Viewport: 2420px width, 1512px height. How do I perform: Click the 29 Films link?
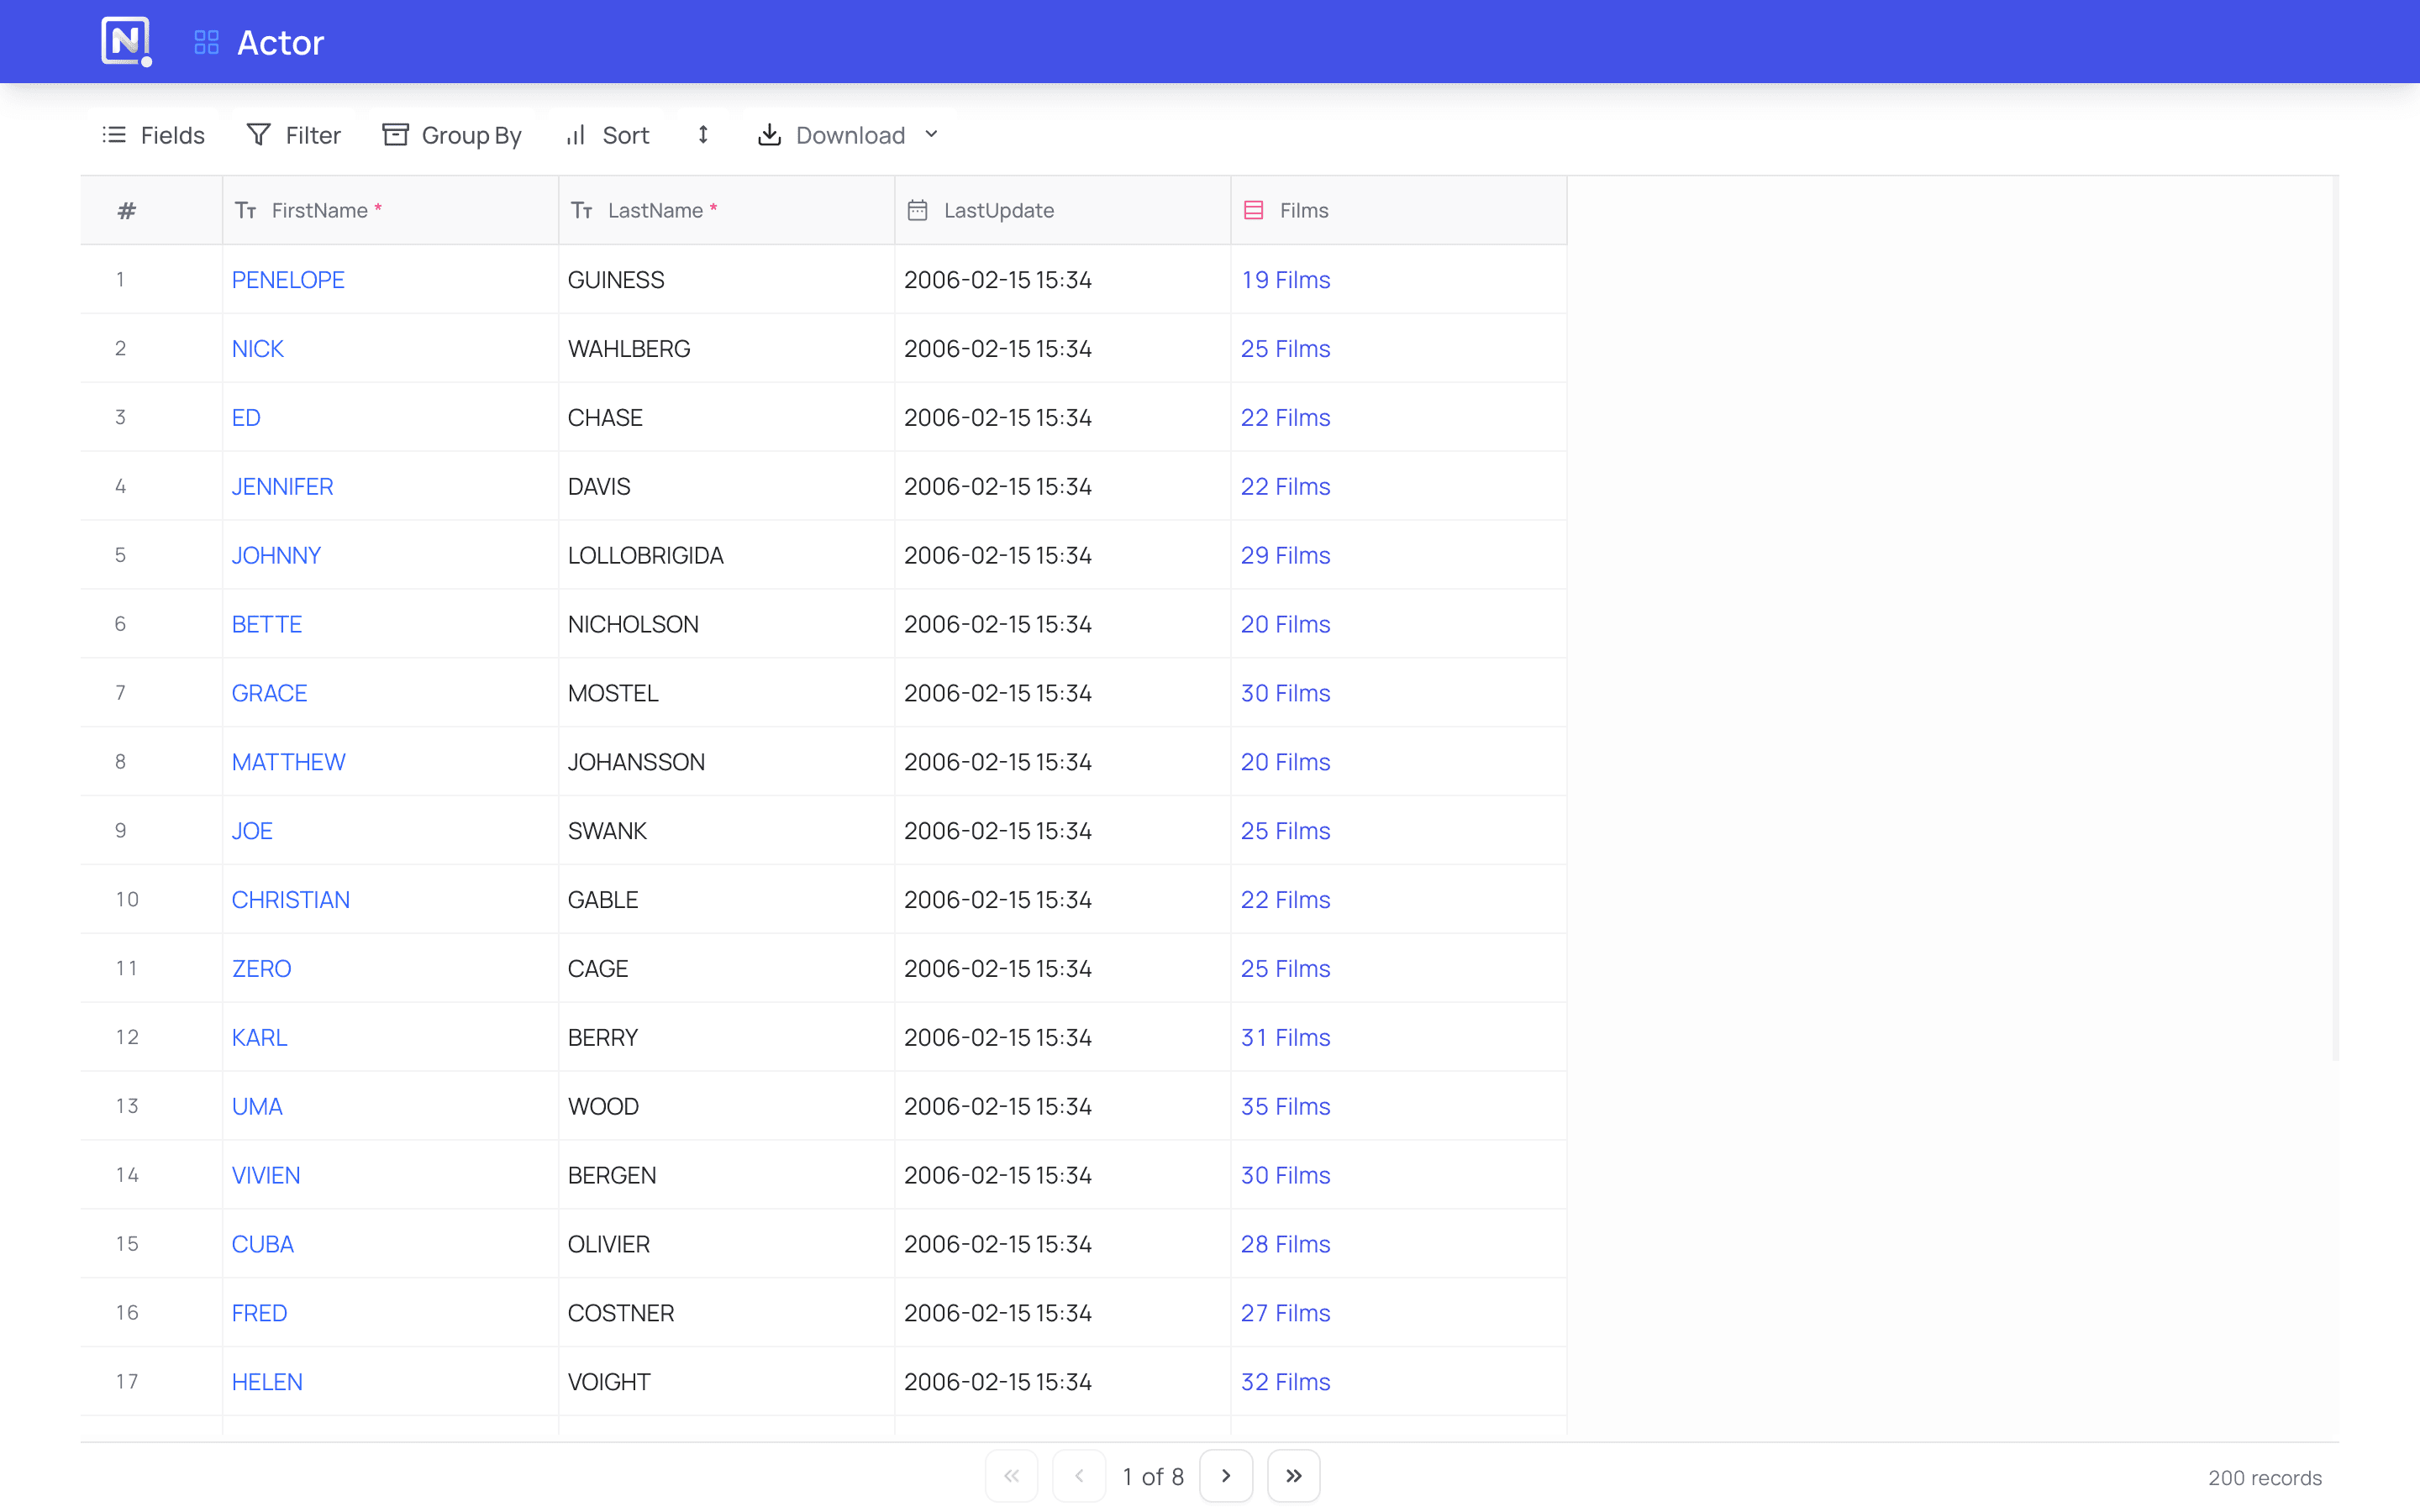click(x=1285, y=555)
